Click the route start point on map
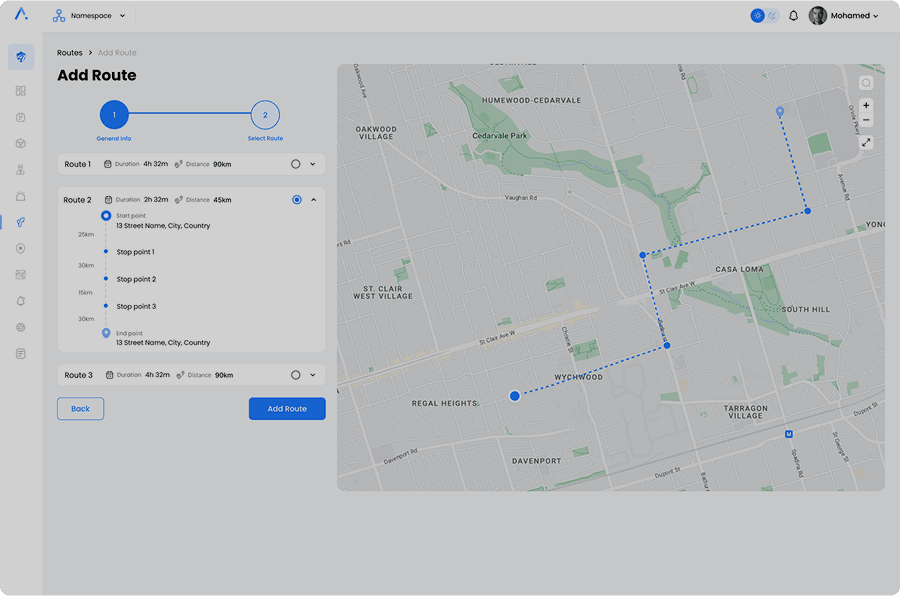The width and height of the screenshot is (900, 596). (x=515, y=396)
